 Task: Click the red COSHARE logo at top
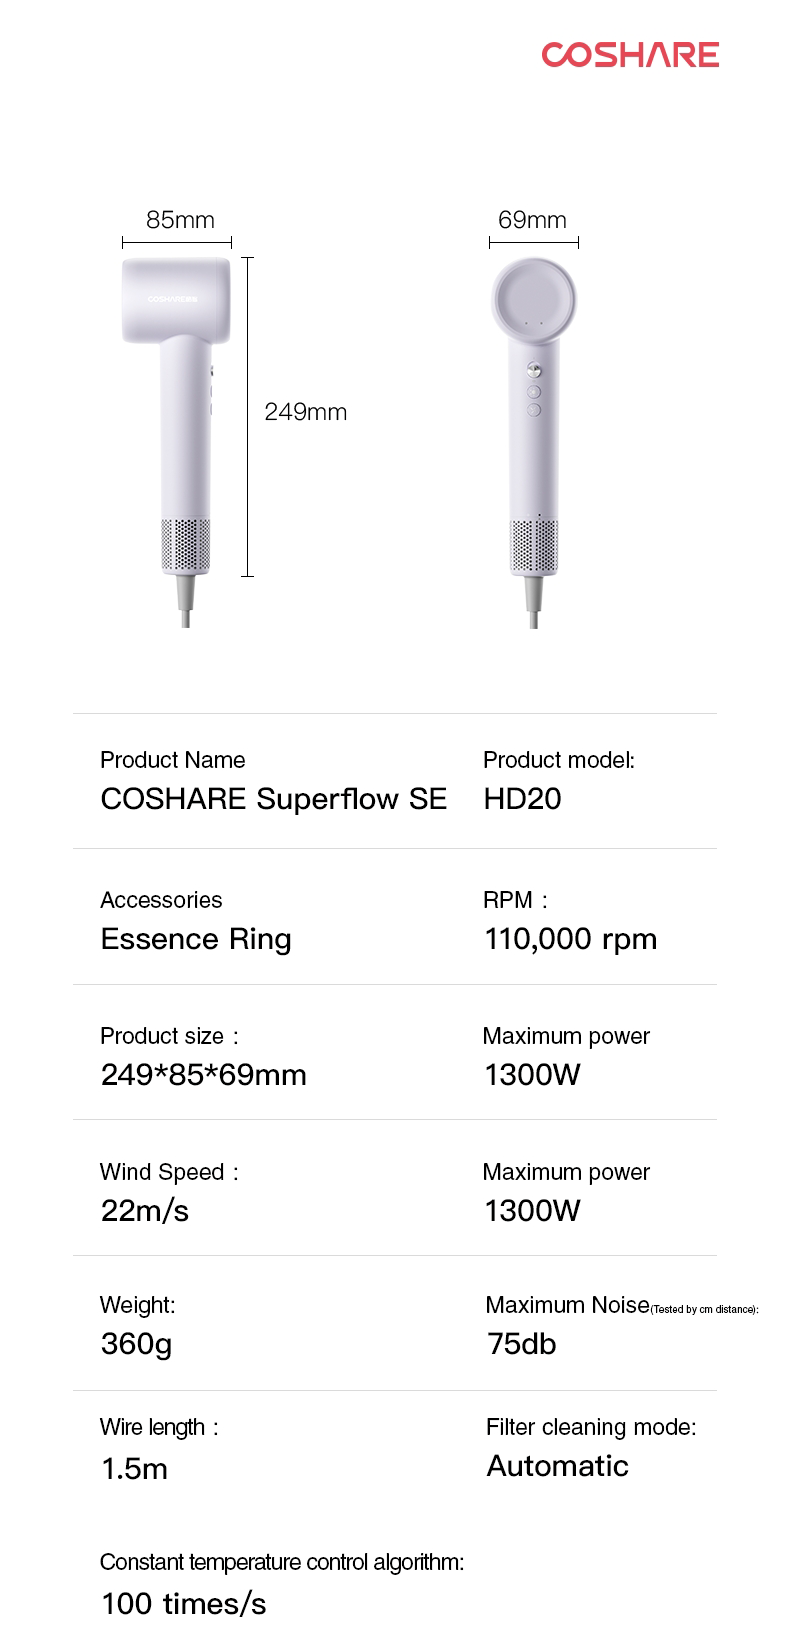630,54
